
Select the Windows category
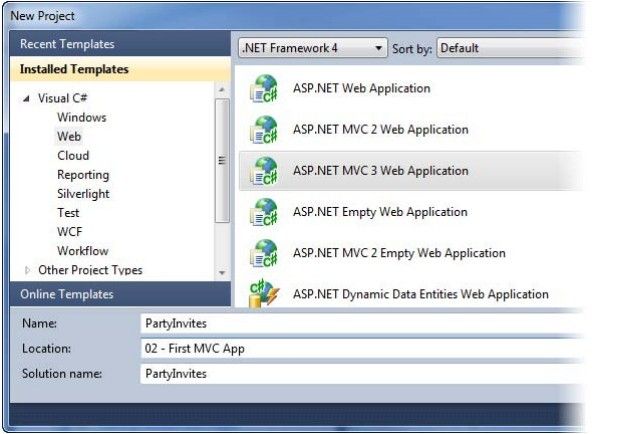click(x=81, y=117)
